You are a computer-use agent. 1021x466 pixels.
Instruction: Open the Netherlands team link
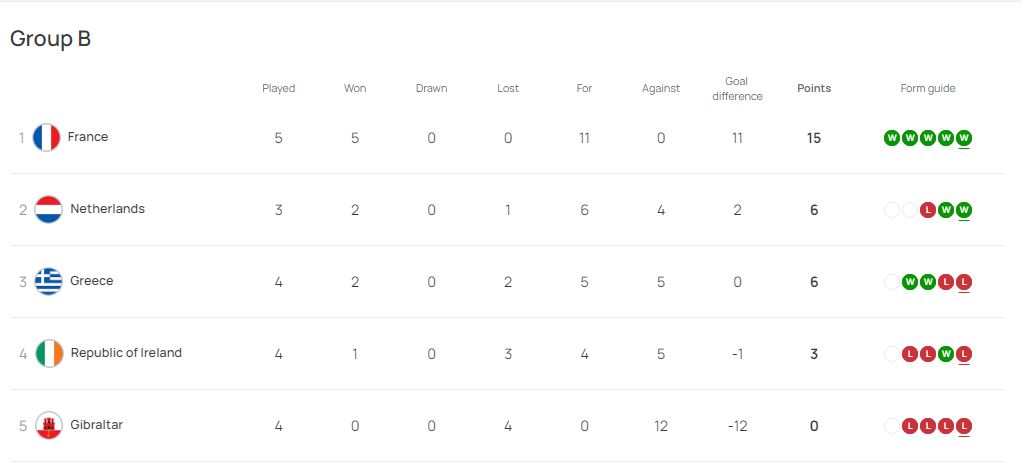[x=107, y=209]
